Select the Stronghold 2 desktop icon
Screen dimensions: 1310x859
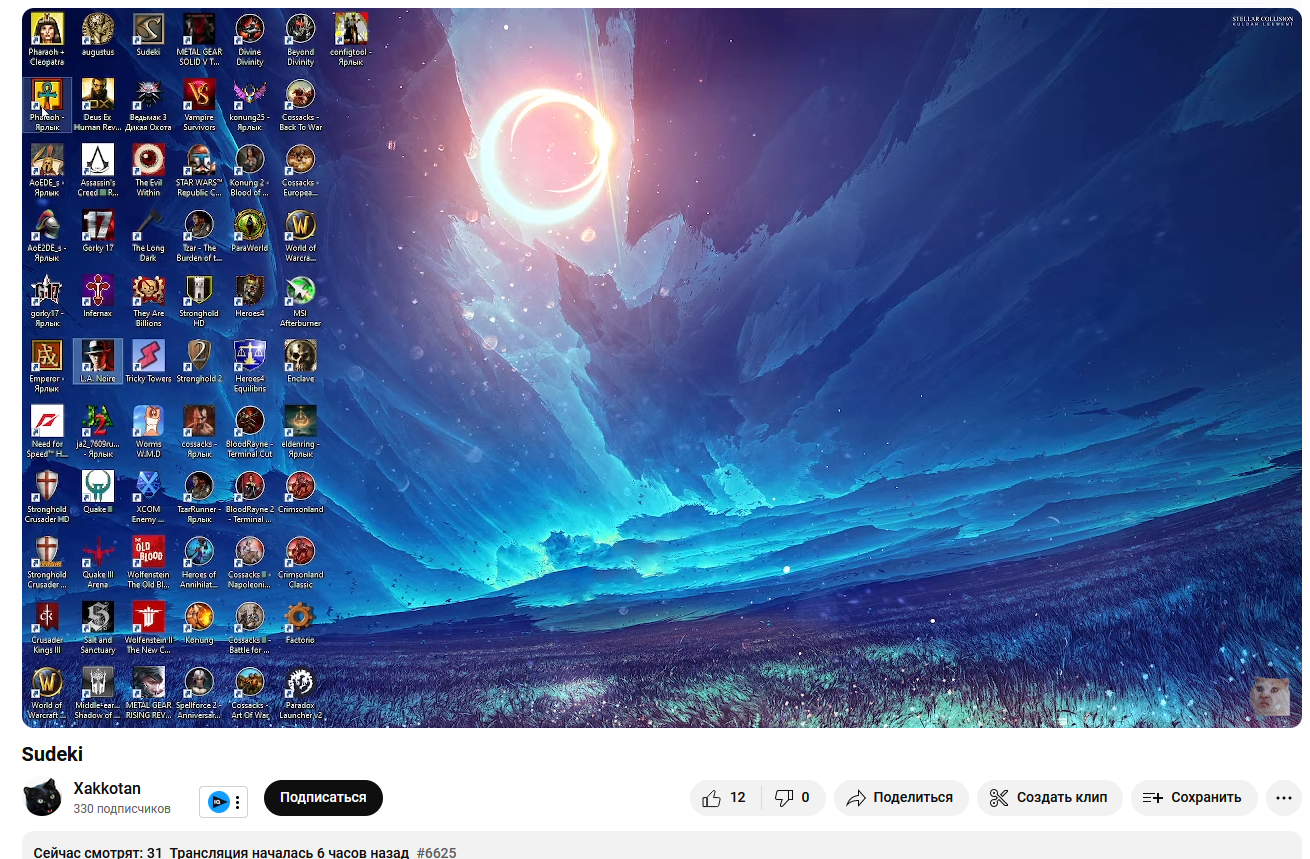(199, 361)
